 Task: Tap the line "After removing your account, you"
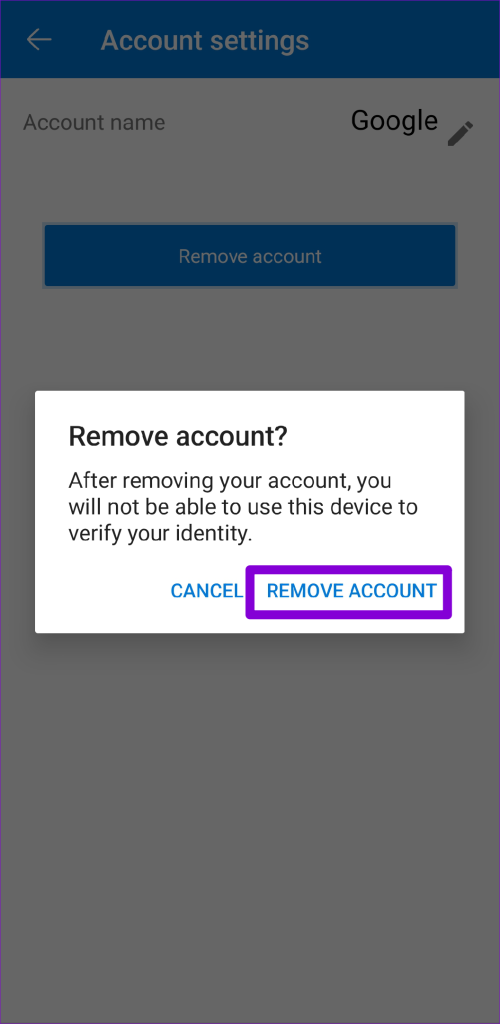[x=230, y=482]
